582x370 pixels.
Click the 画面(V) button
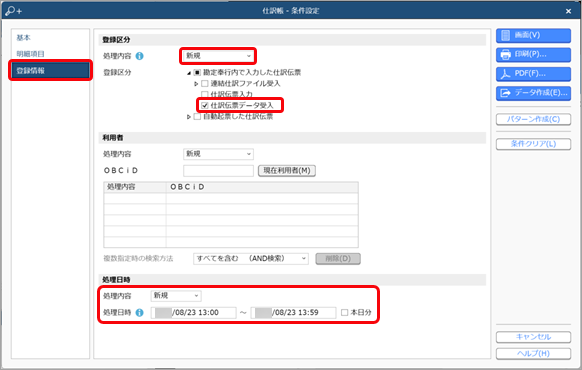click(533, 35)
